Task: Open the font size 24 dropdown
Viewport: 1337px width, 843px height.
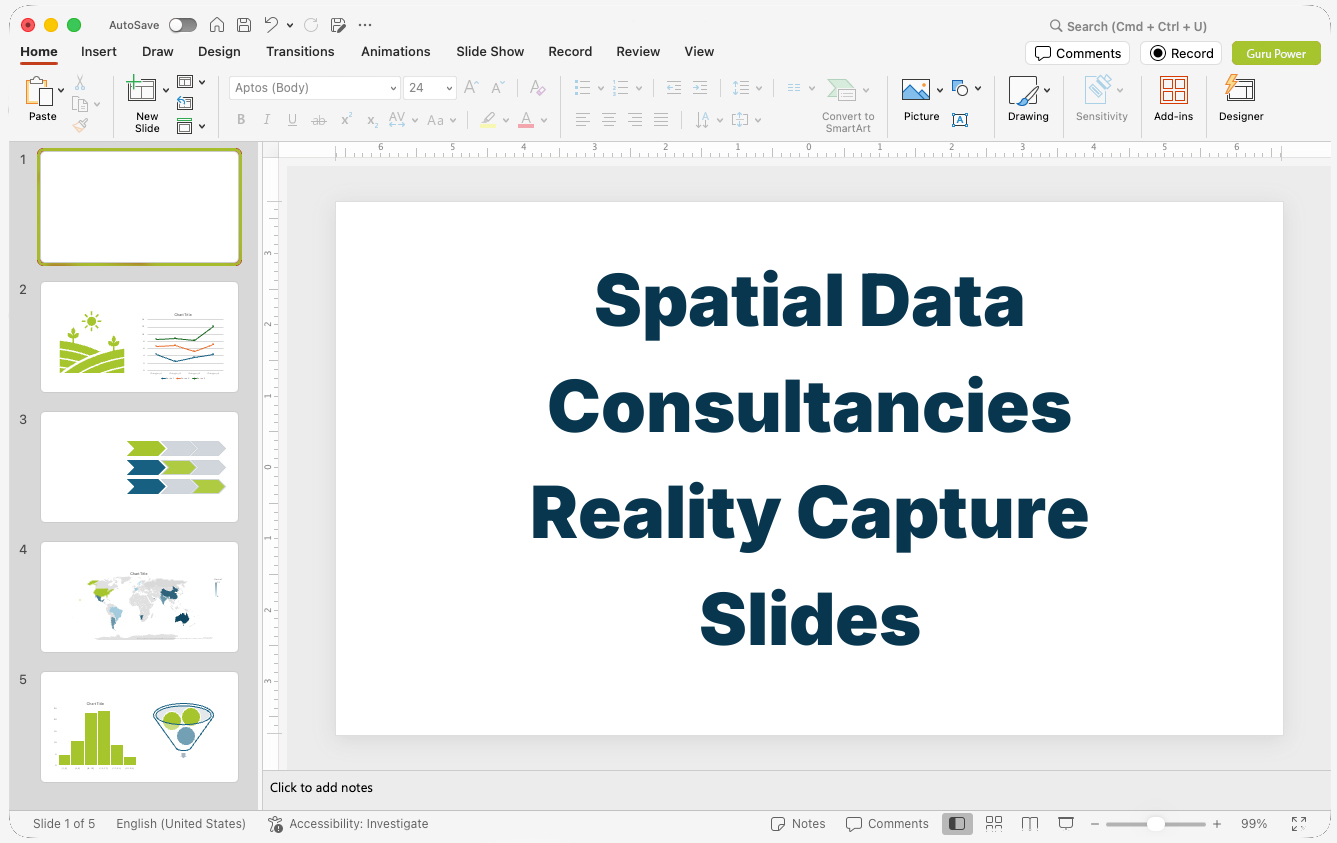Action: (x=449, y=88)
